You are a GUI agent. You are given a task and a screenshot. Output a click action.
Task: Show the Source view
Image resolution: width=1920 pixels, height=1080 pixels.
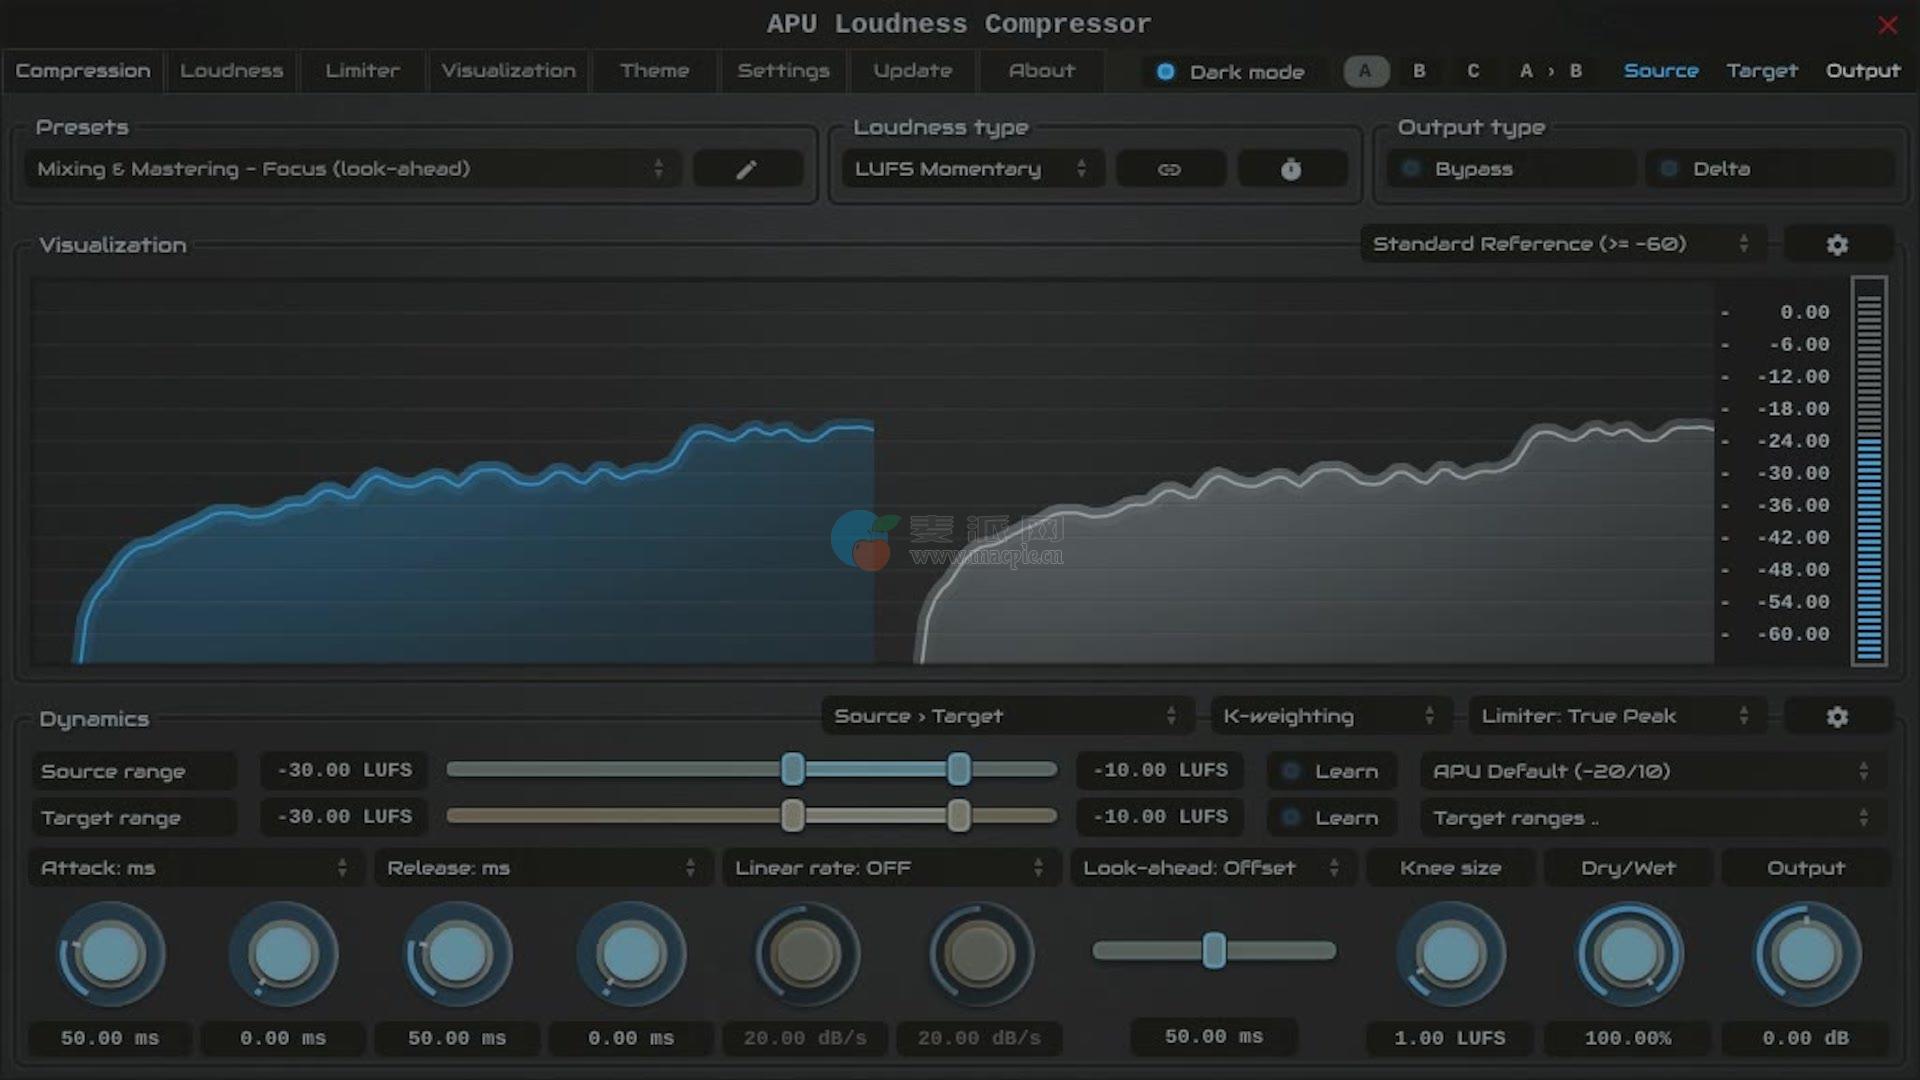pos(1661,71)
